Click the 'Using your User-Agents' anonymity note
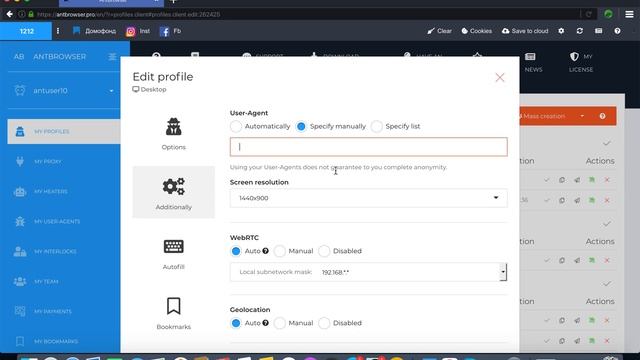Viewport: 640px width, 360px height. point(338,167)
